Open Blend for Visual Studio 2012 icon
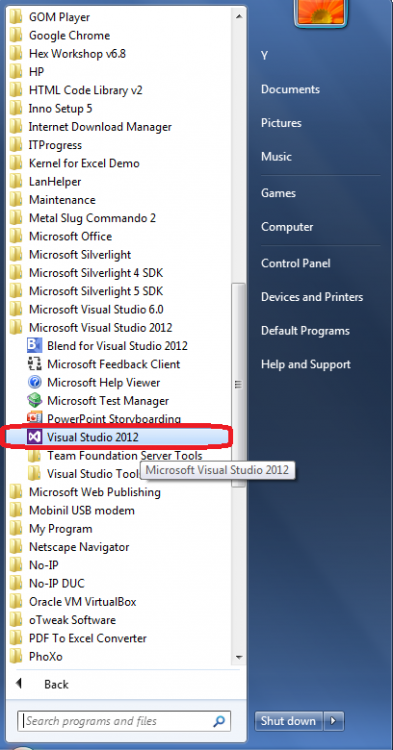The width and height of the screenshot is (393, 750). coord(34,346)
